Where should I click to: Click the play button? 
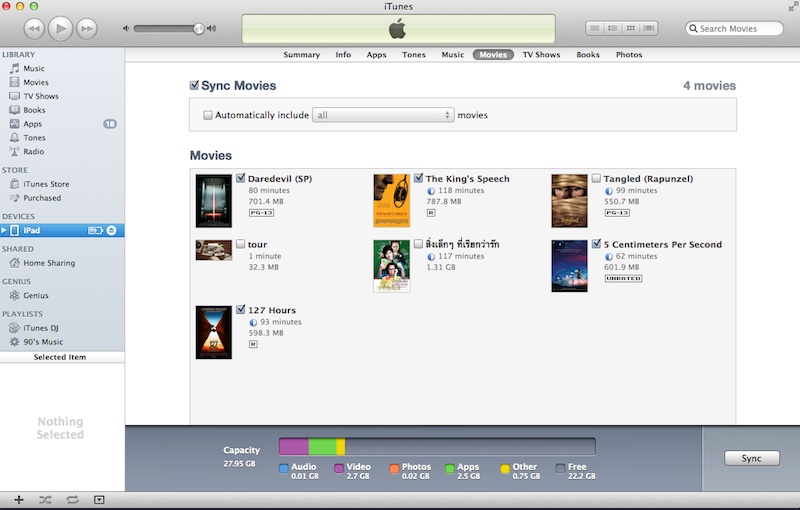click(x=60, y=28)
